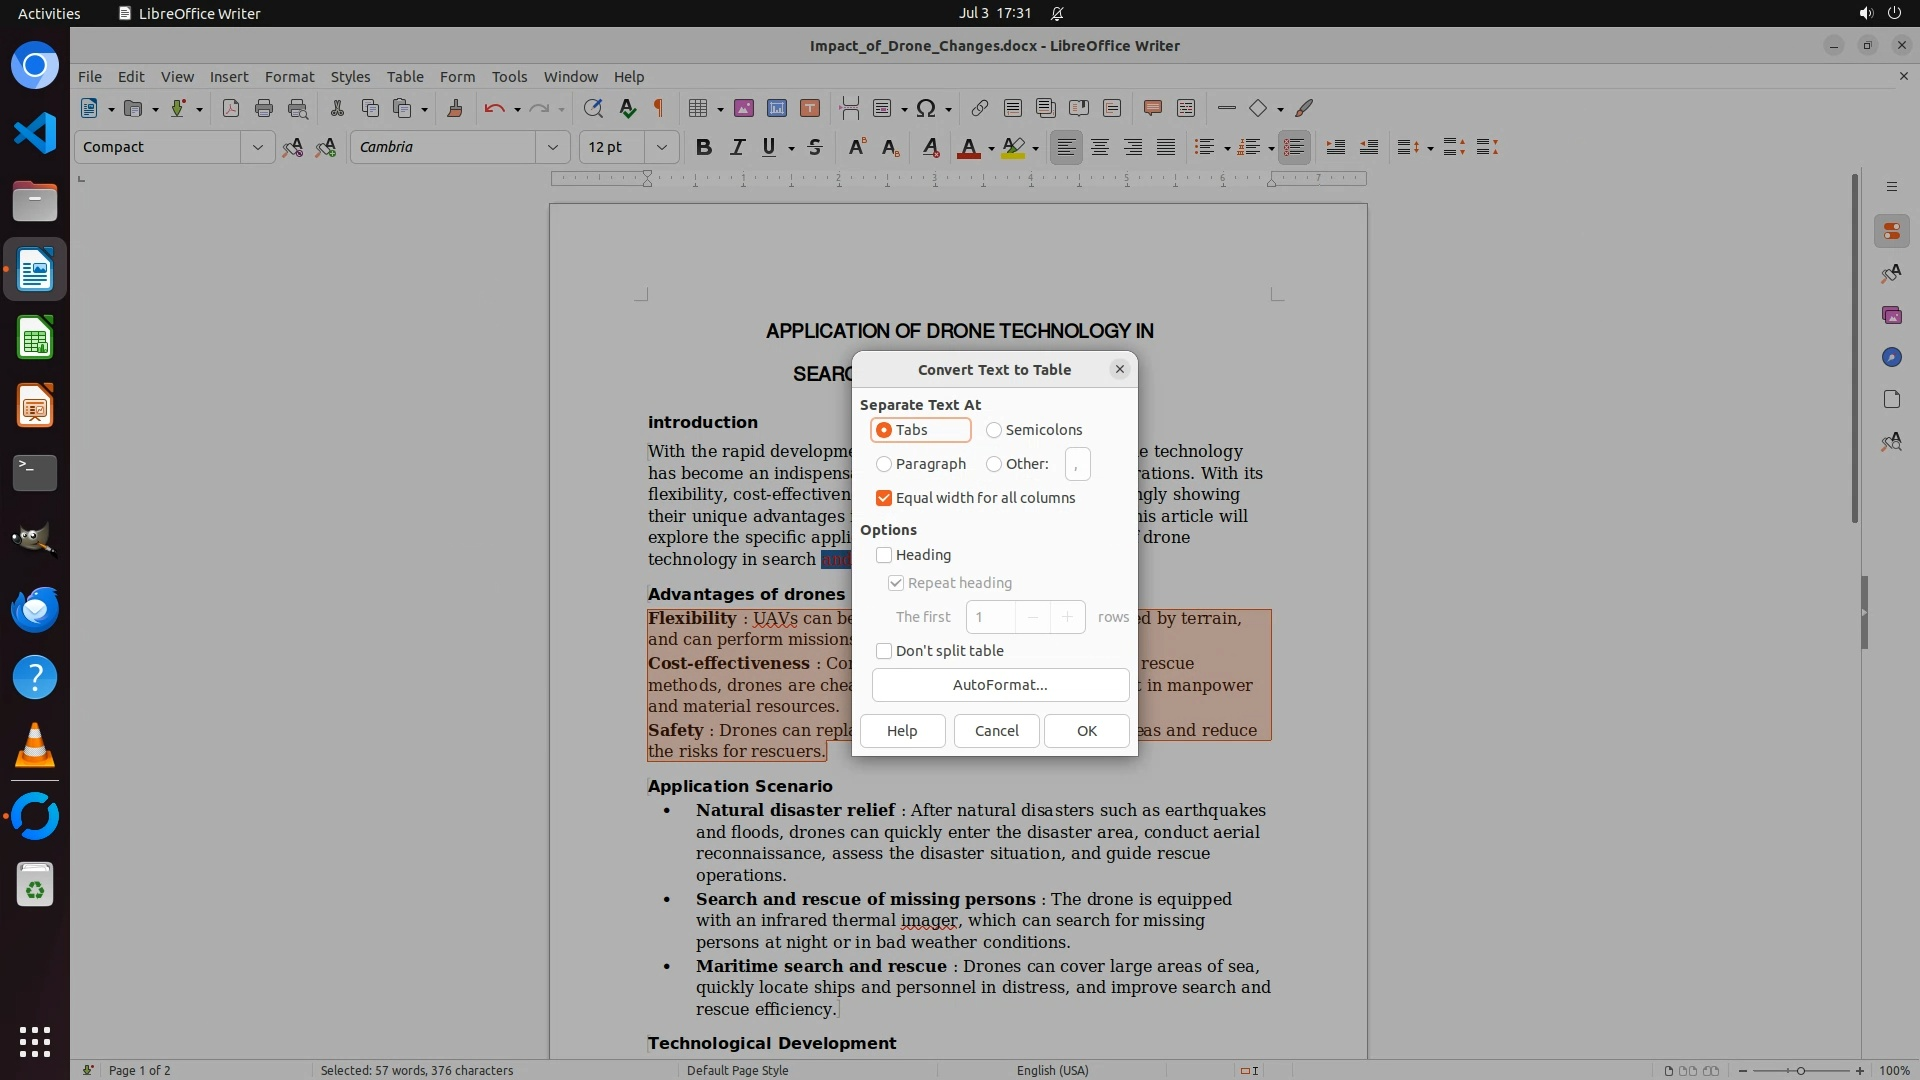Select the Paragraph separator option

(x=884, y=464)
